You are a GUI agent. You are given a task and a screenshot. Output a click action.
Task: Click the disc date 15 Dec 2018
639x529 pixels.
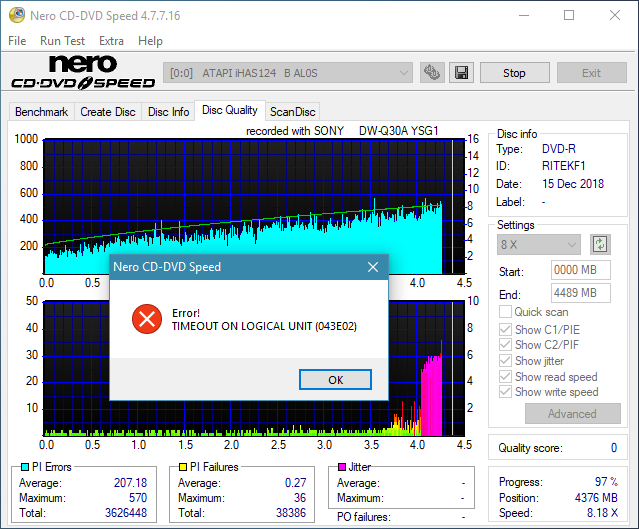coord(573,184)
